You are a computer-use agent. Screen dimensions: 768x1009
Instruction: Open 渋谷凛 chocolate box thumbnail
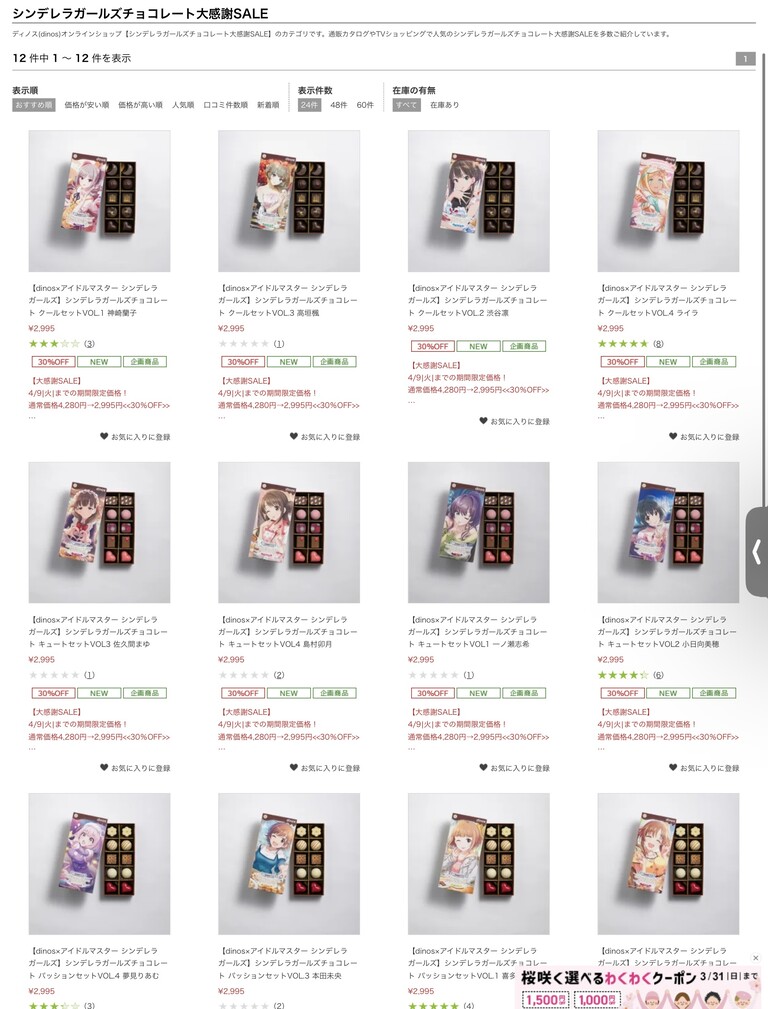tap(478, 201)
